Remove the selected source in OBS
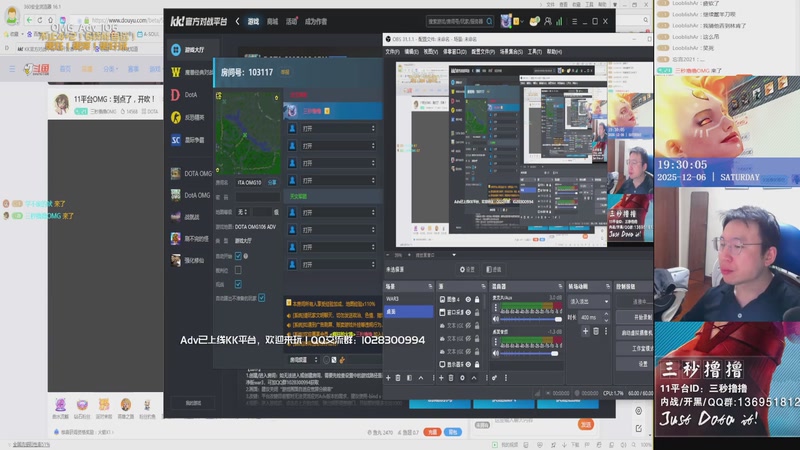Image resolution: width=800 pixels, height=450 pixels. [451, 378]
